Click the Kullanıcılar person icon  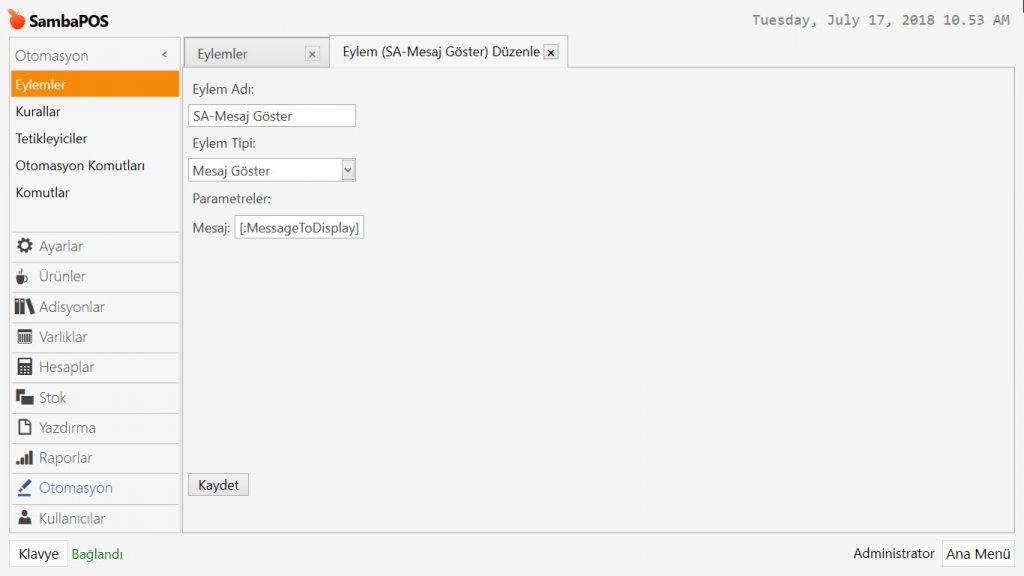click(25, 518)
